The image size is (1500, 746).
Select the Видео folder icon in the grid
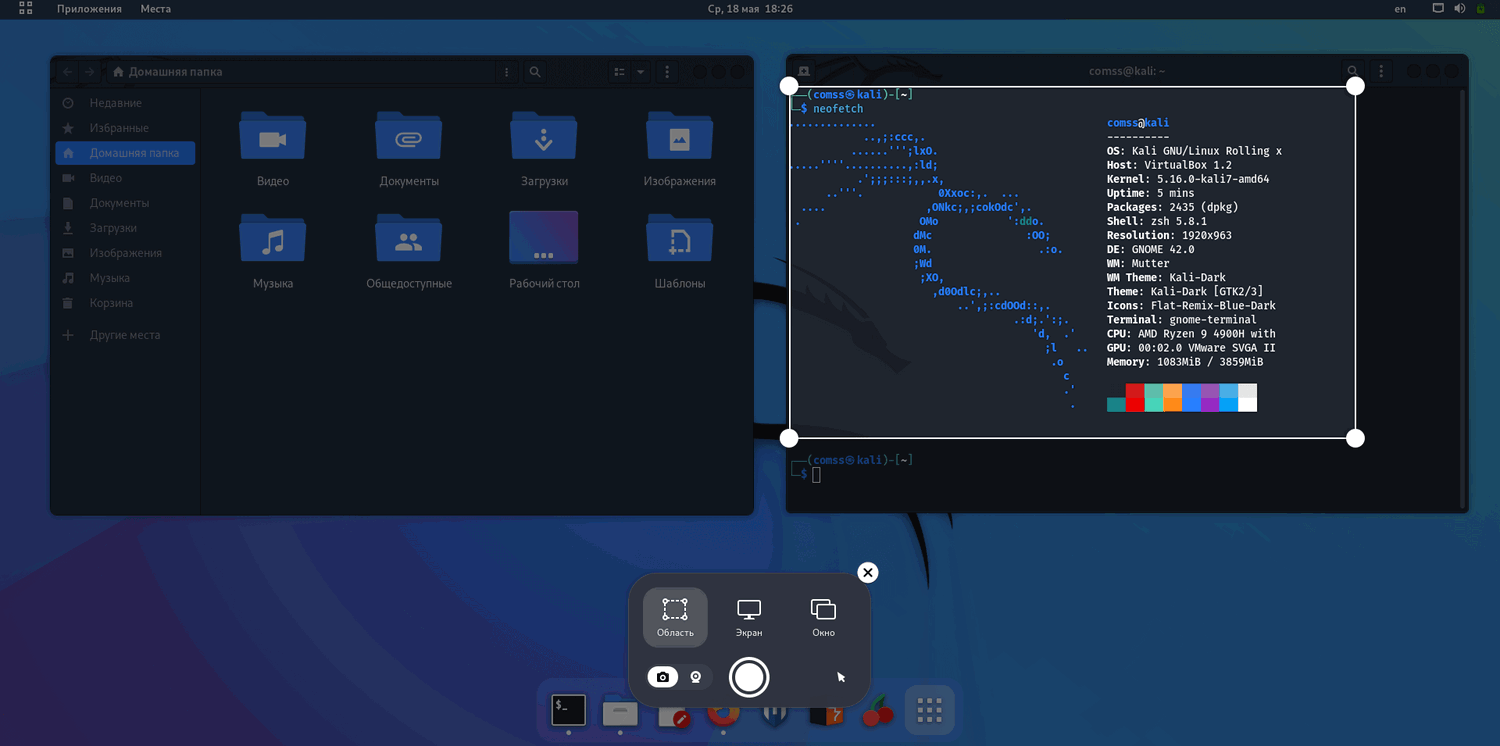pos(273,136)
